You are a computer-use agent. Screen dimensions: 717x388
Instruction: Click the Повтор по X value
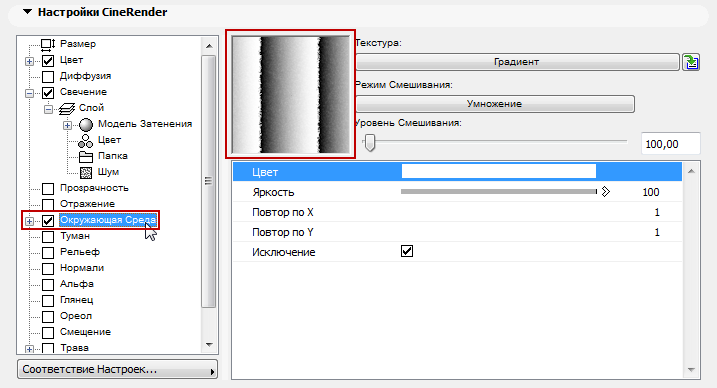click(x=657, y=213)
